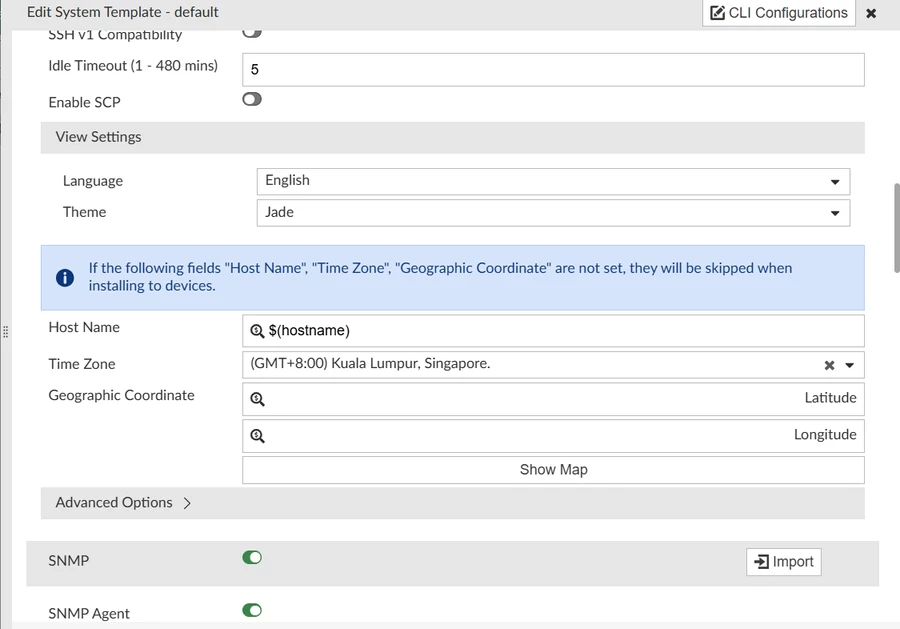The width and height of the screenshot is (900, 629).
Task: Click the Idle Timeout input field
Action: click(553, 69)
